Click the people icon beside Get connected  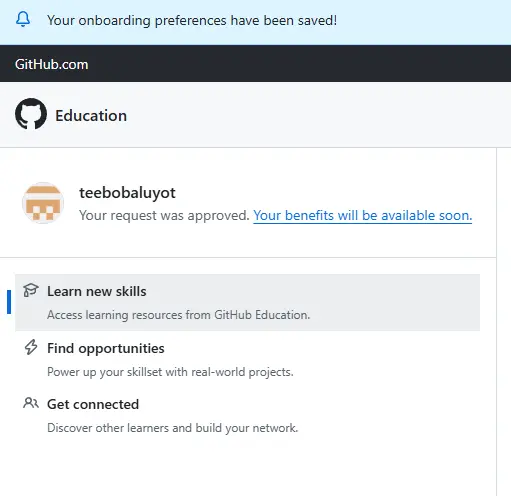tap(31, 403)
